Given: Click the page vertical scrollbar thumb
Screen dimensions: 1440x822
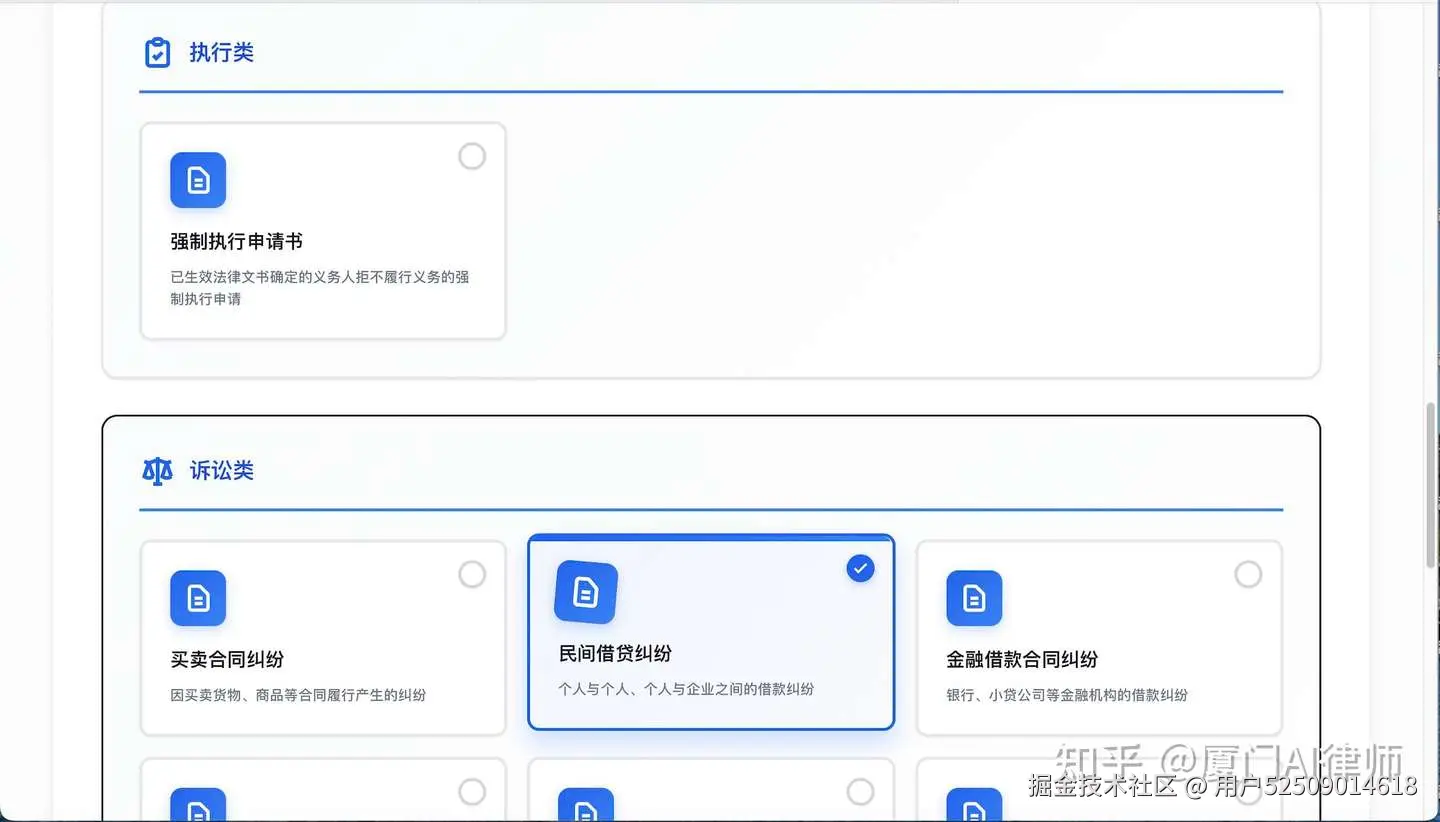Looking at the screenshot, I should (1431, 484).
